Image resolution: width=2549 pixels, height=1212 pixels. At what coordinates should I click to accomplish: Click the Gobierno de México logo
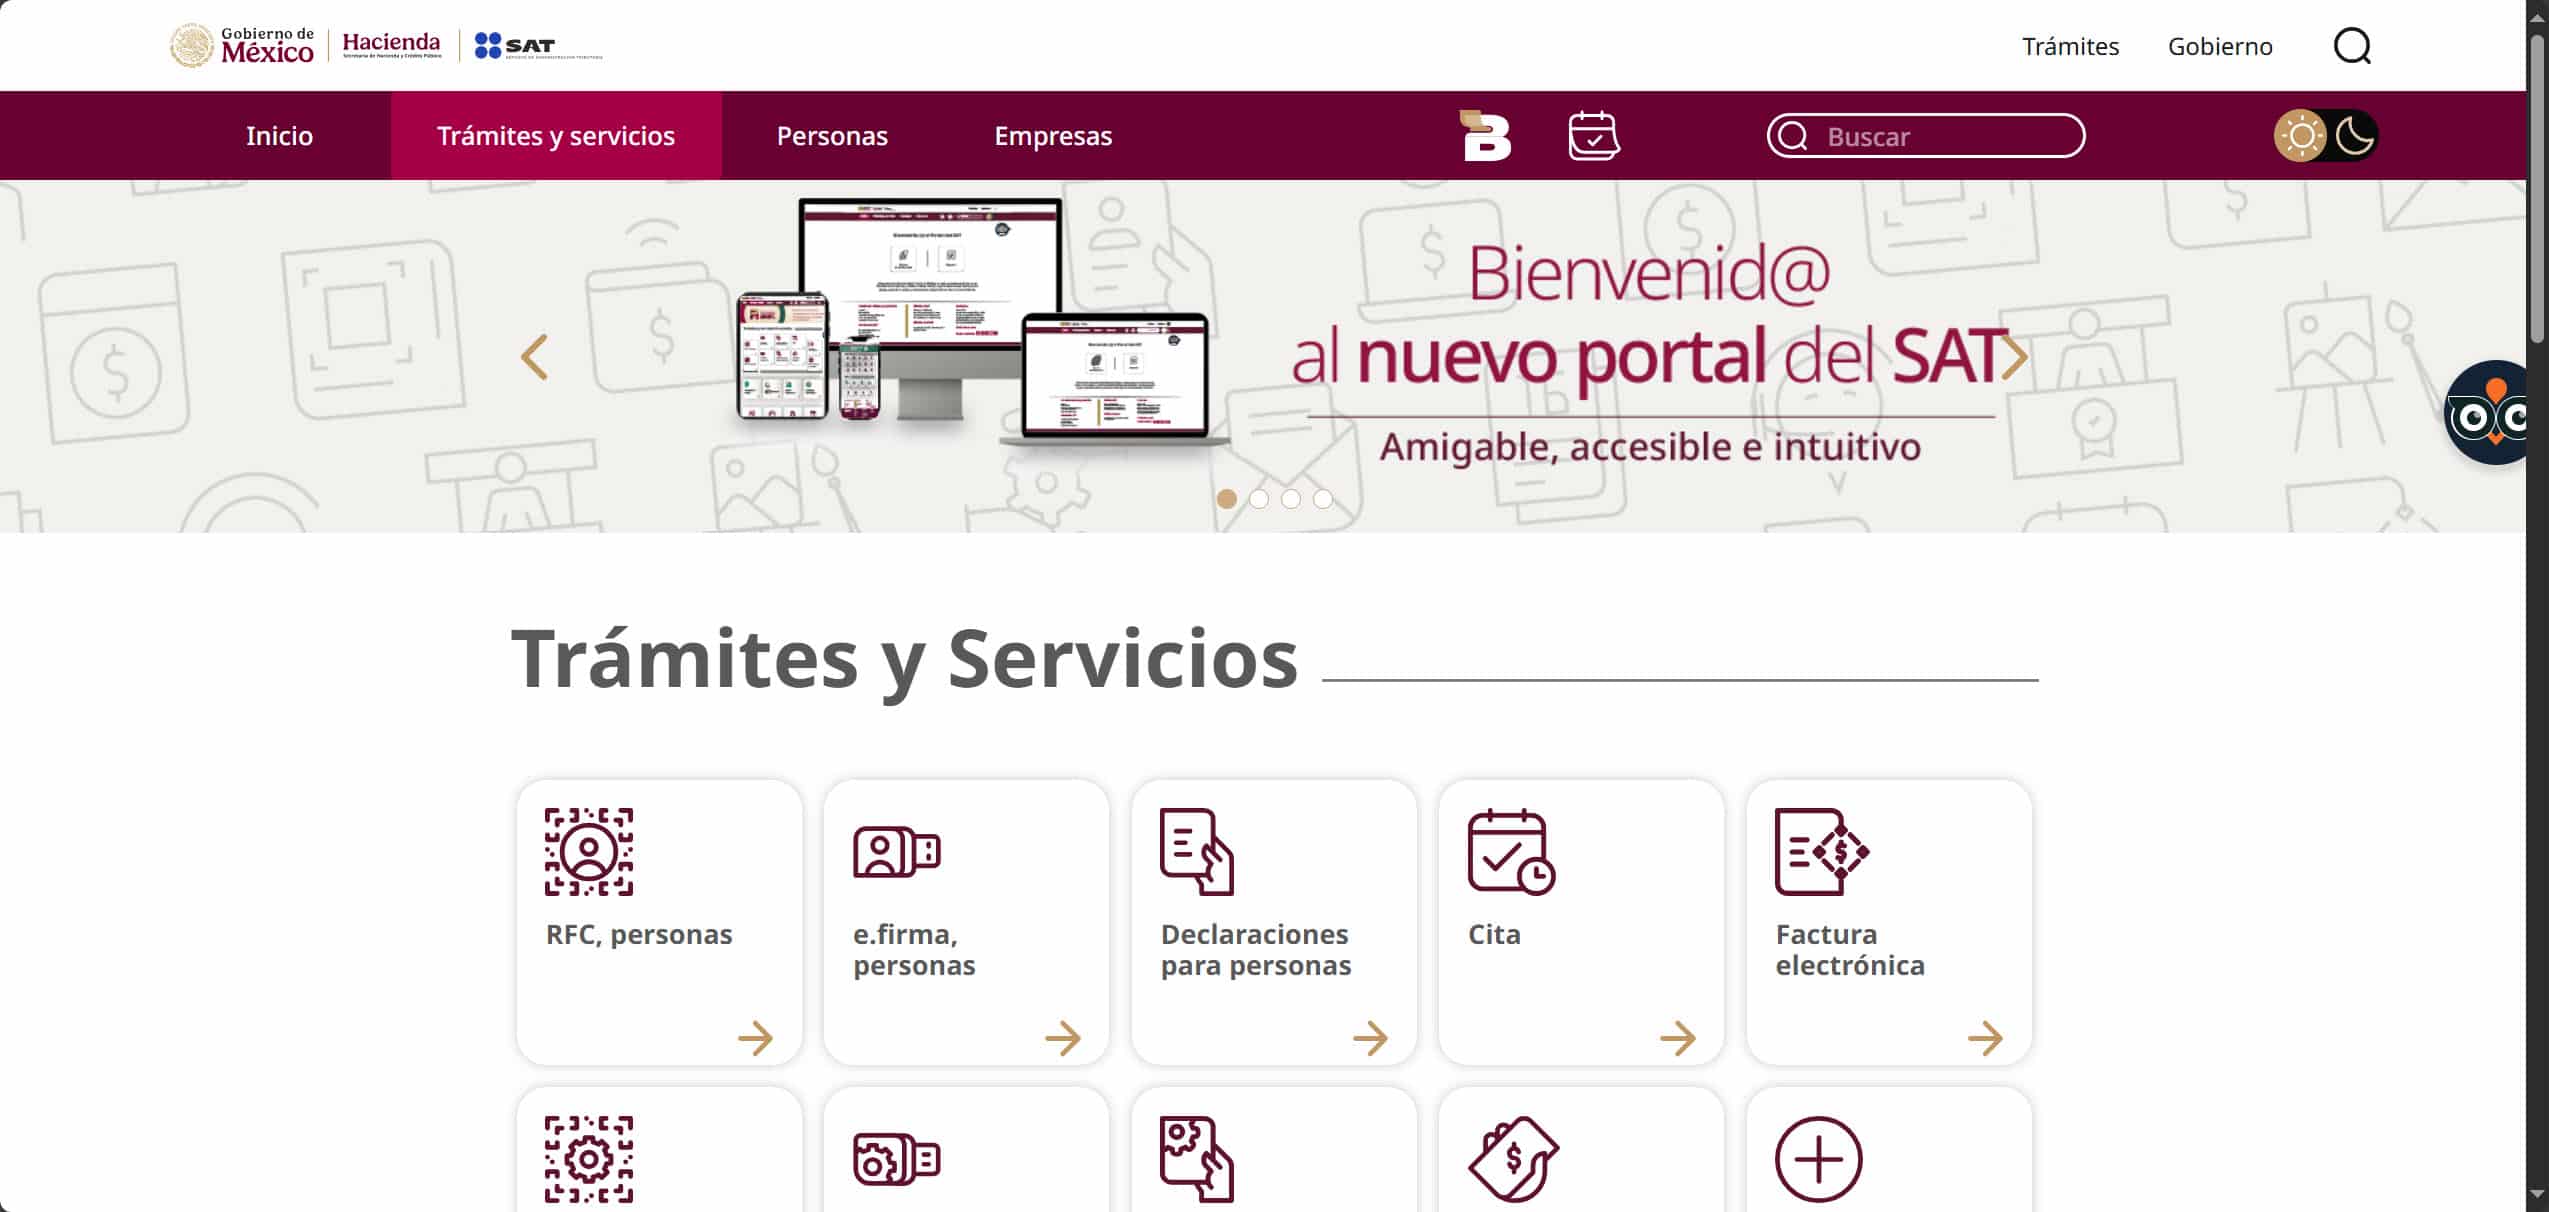pyautogui.click(x=242, y=46)
